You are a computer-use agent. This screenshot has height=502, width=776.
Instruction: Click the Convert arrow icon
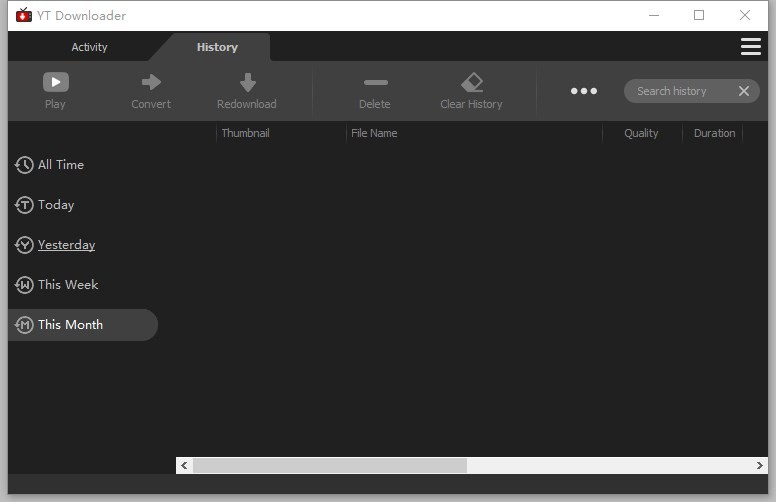[x=151, y=82]
